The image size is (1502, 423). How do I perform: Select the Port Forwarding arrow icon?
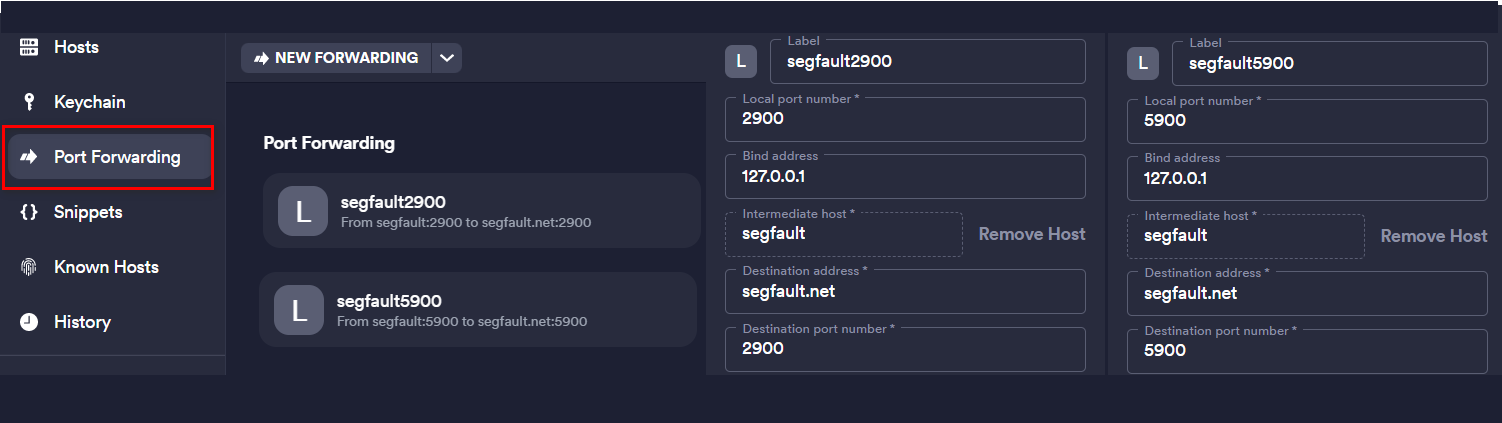coord(29,157)
